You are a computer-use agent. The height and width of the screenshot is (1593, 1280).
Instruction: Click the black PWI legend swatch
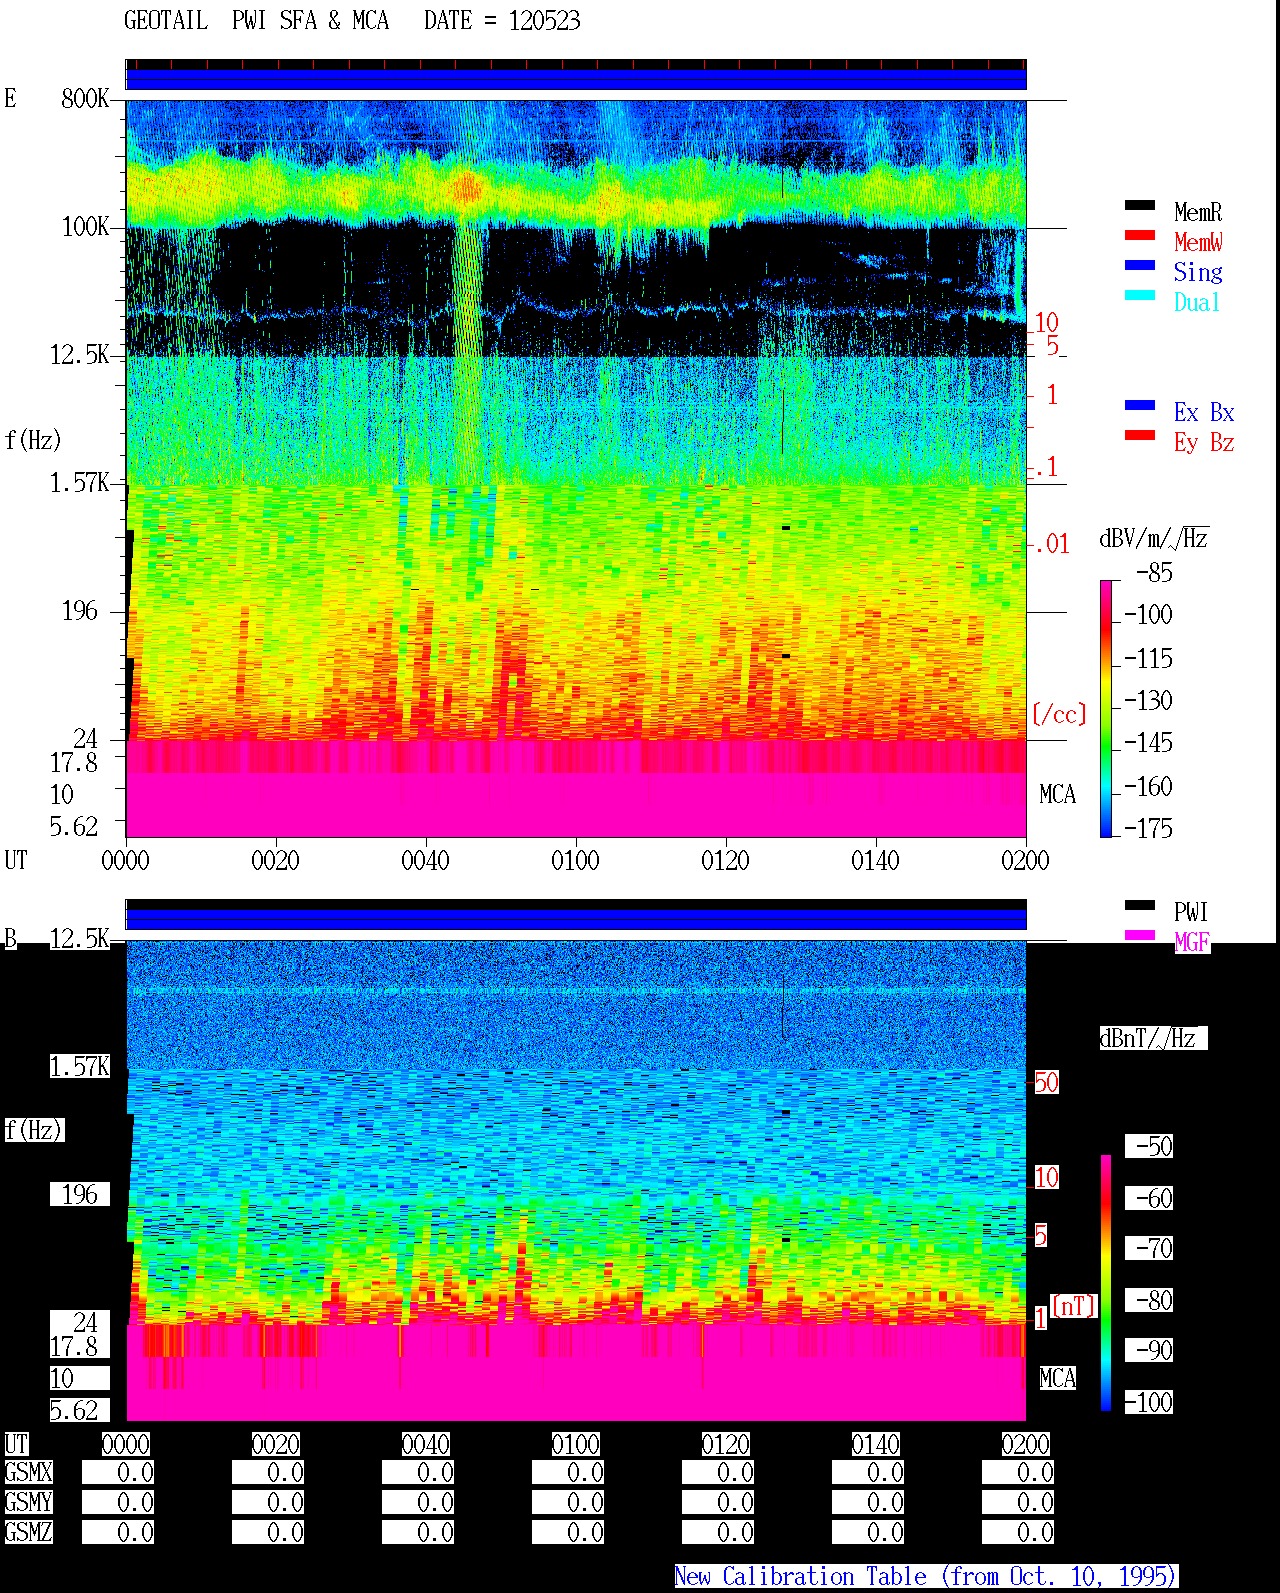[1140, 906]
